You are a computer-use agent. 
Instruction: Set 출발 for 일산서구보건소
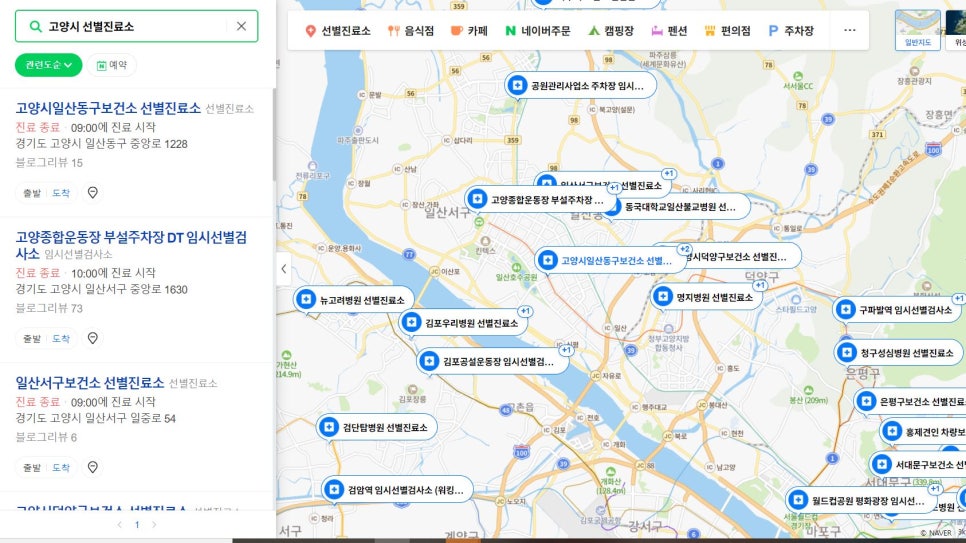tap(31, 468)
